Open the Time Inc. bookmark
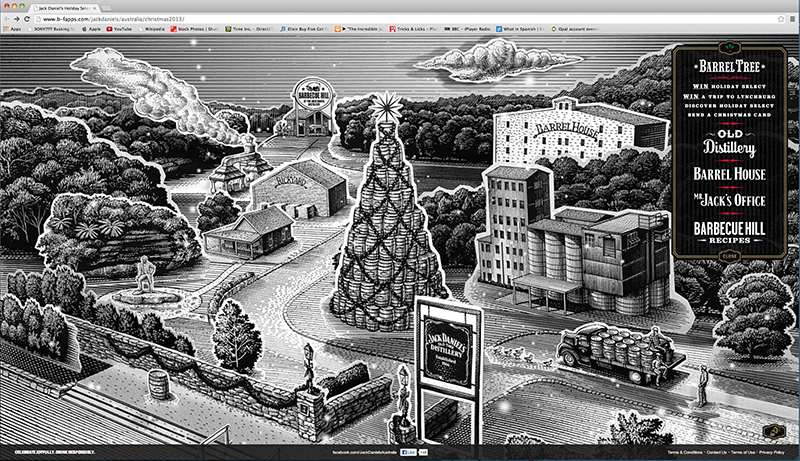This screenshot has width=800, height=461. 249,29
